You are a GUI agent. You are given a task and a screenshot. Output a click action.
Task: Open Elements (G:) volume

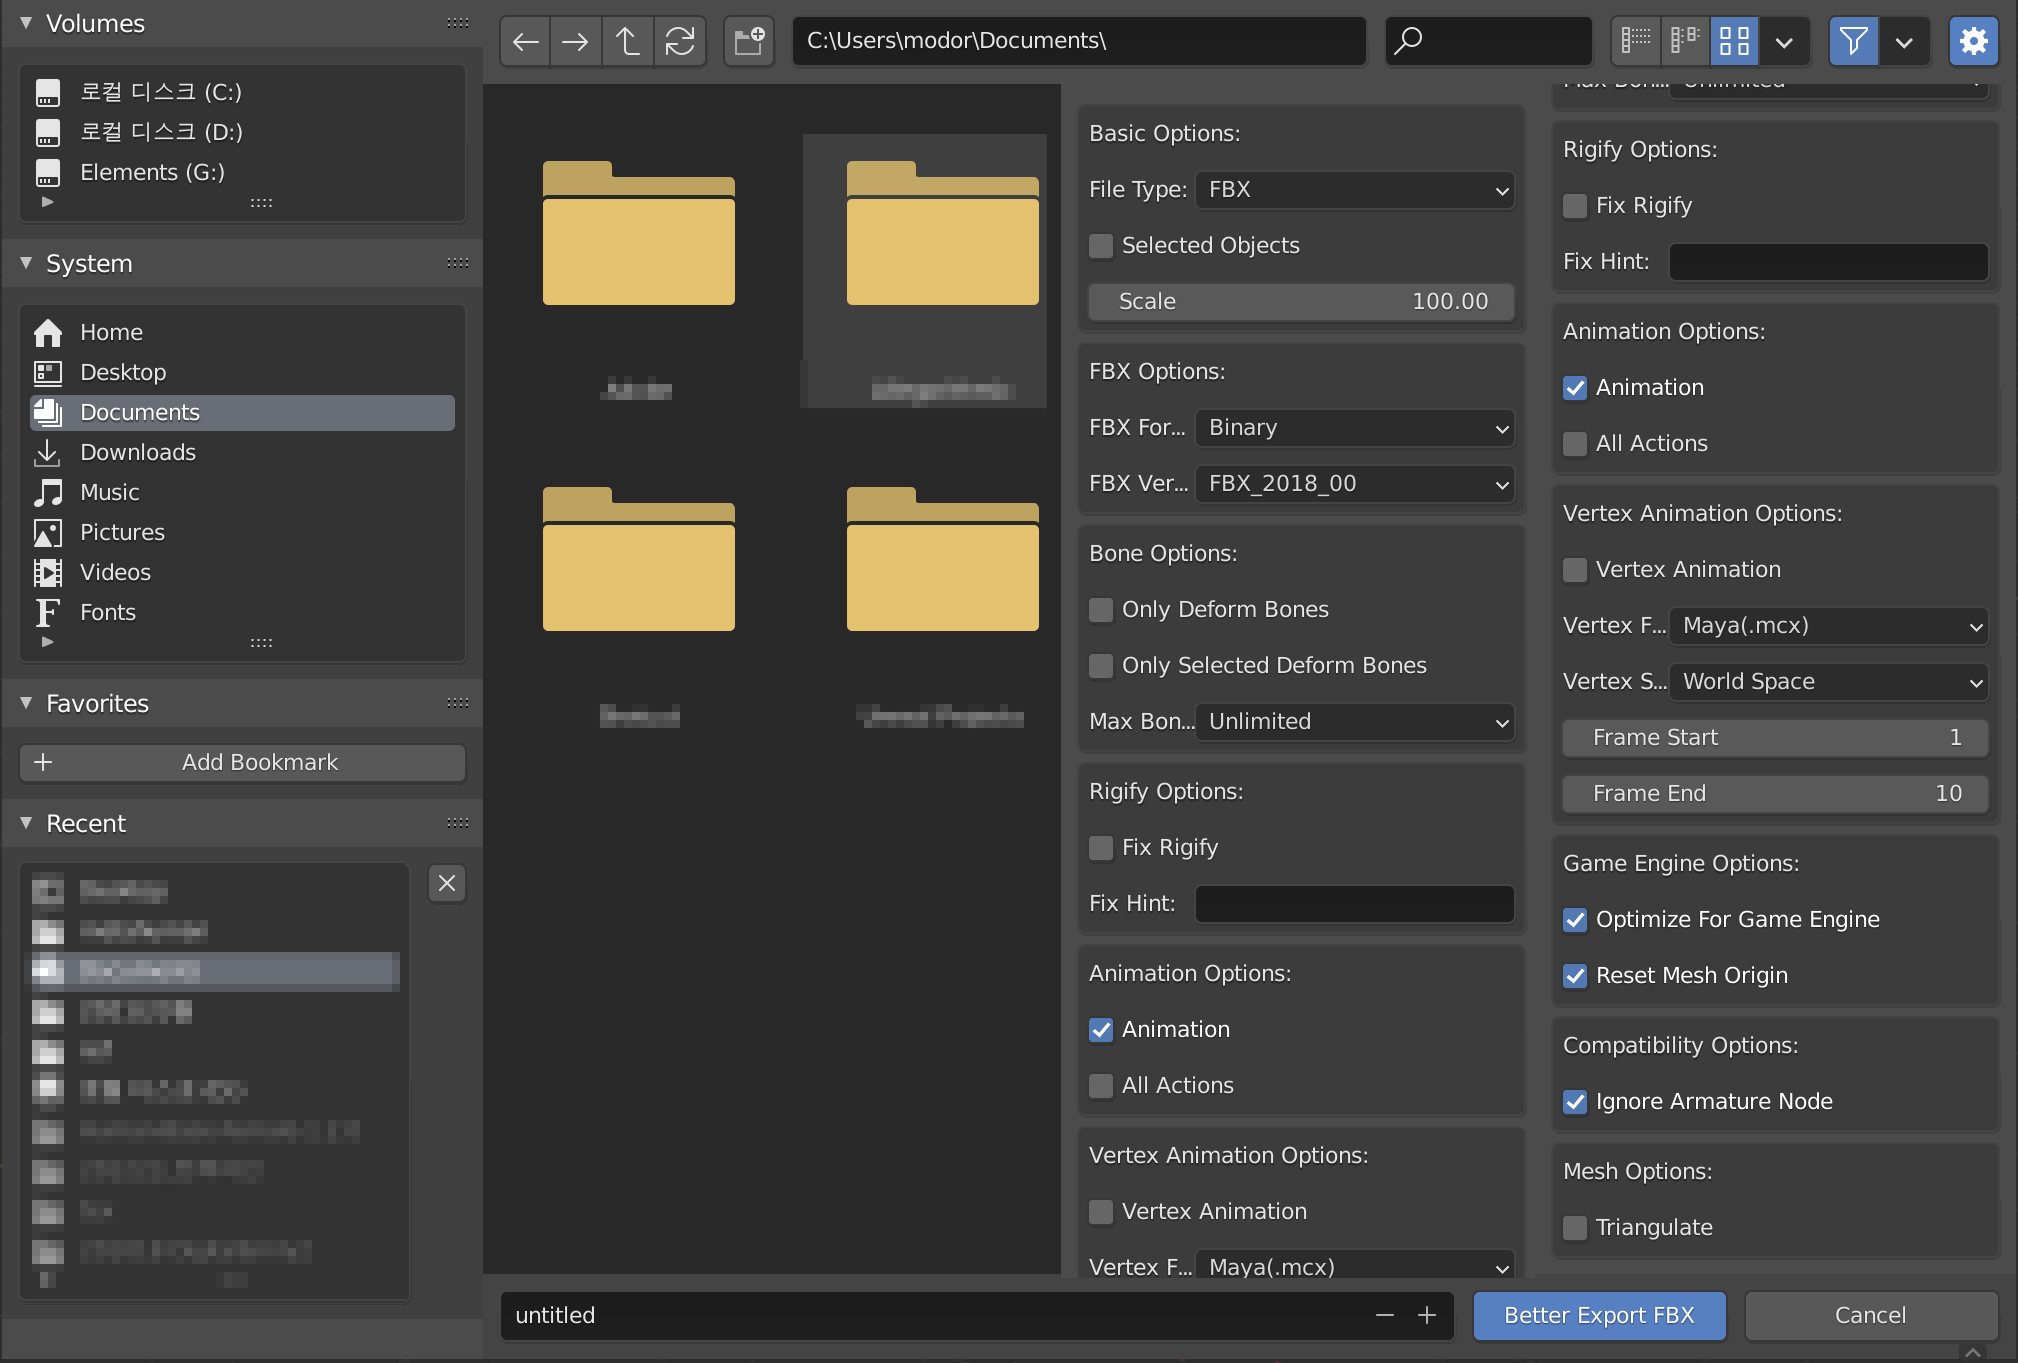tap(242, 172)
